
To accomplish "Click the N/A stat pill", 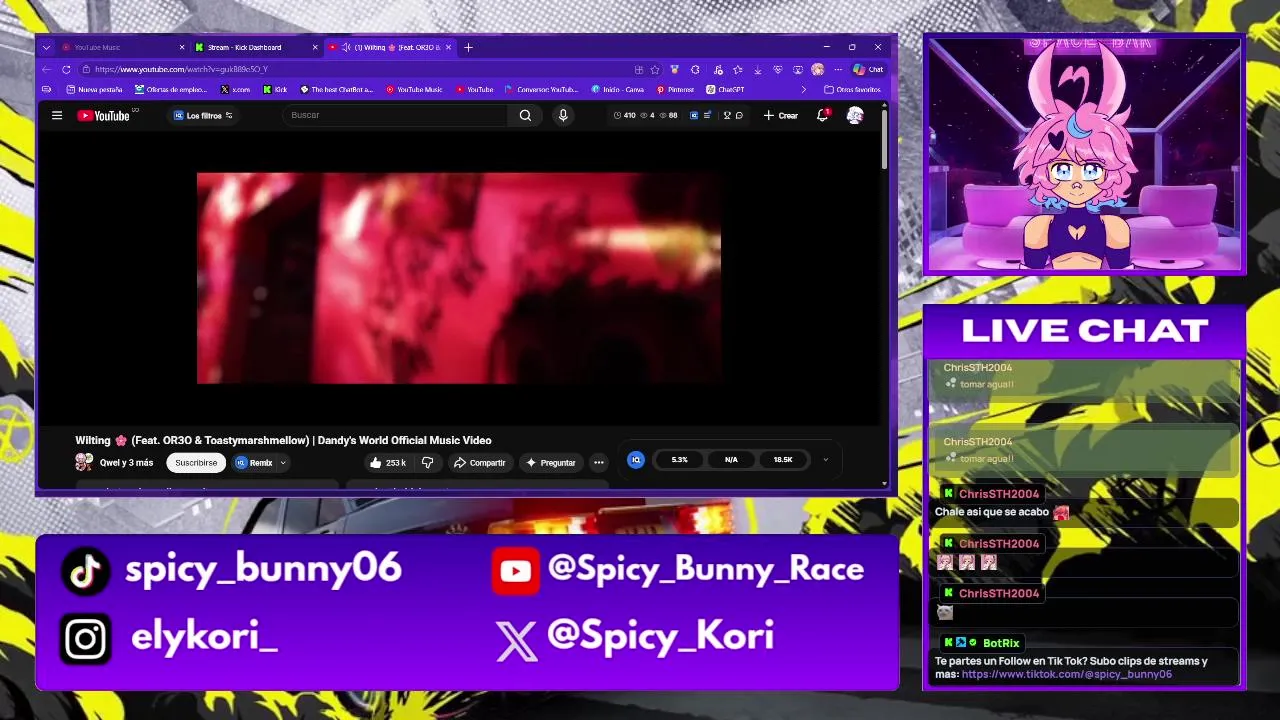I will (x=731, y=460).
